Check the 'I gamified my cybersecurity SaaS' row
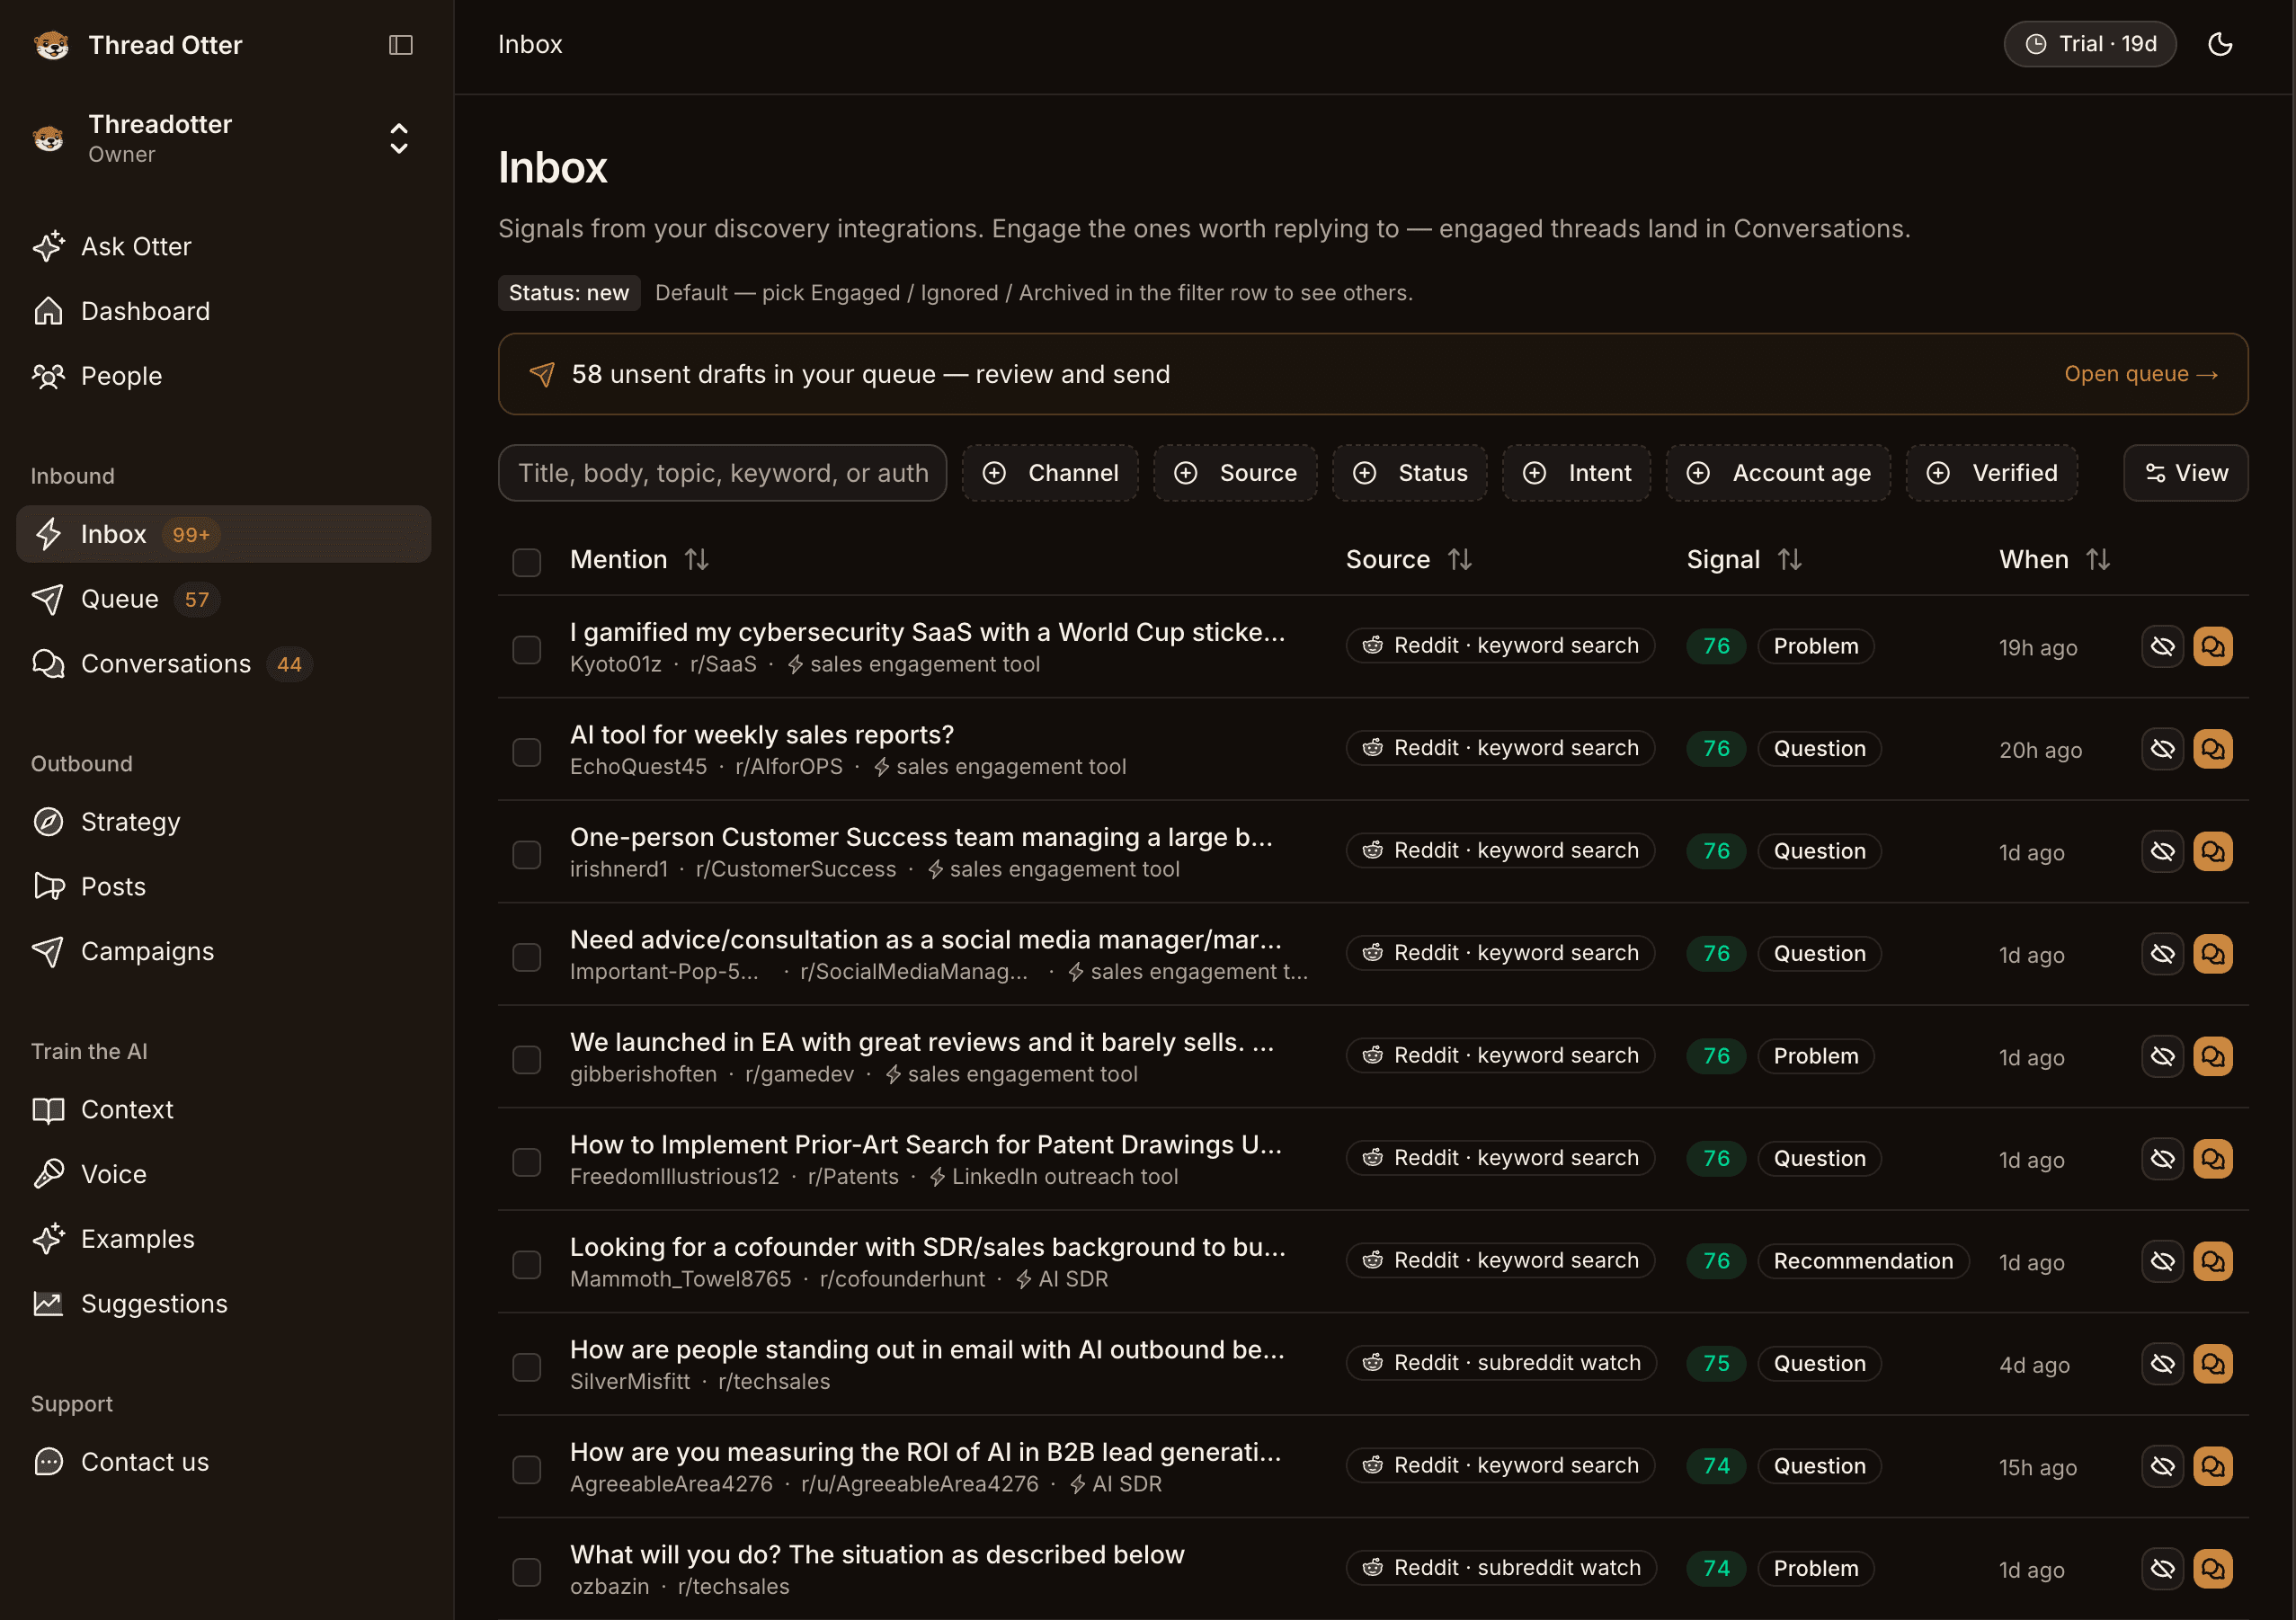Viewport: 2296px width, 1620px height. pyautogui.click(x=526, y=649)
